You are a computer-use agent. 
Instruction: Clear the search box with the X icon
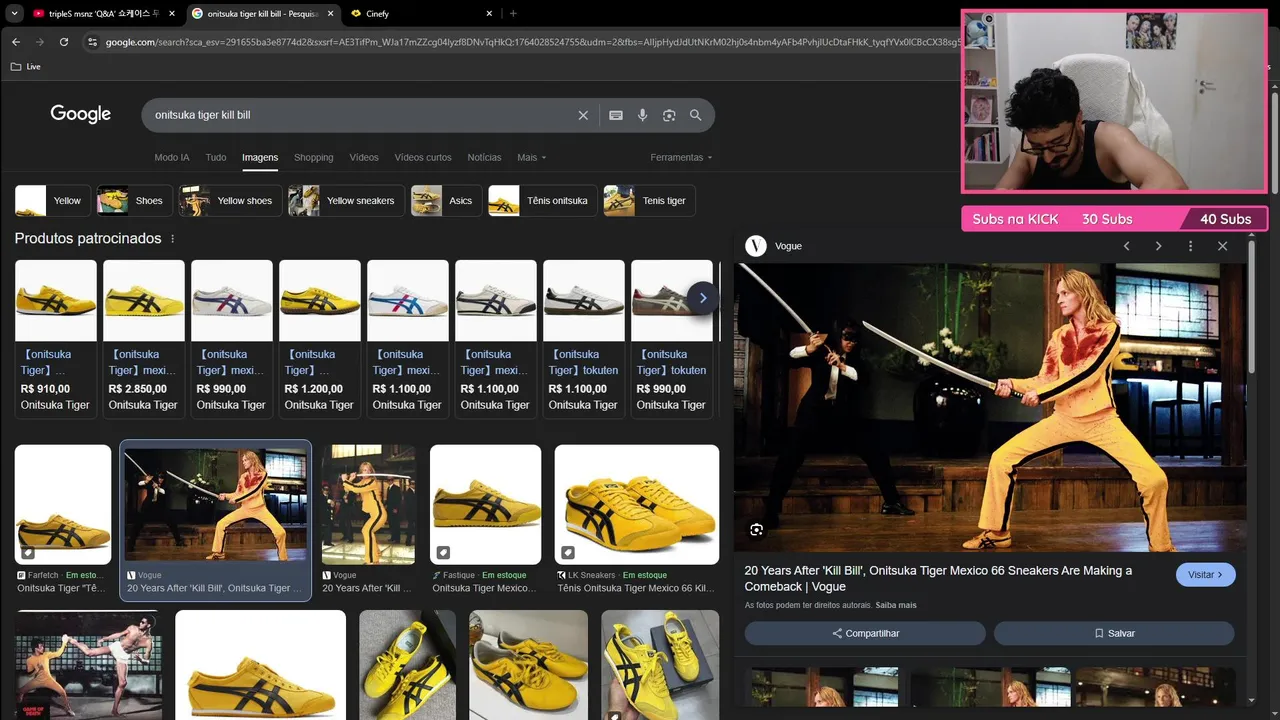(x=583, y=115)
